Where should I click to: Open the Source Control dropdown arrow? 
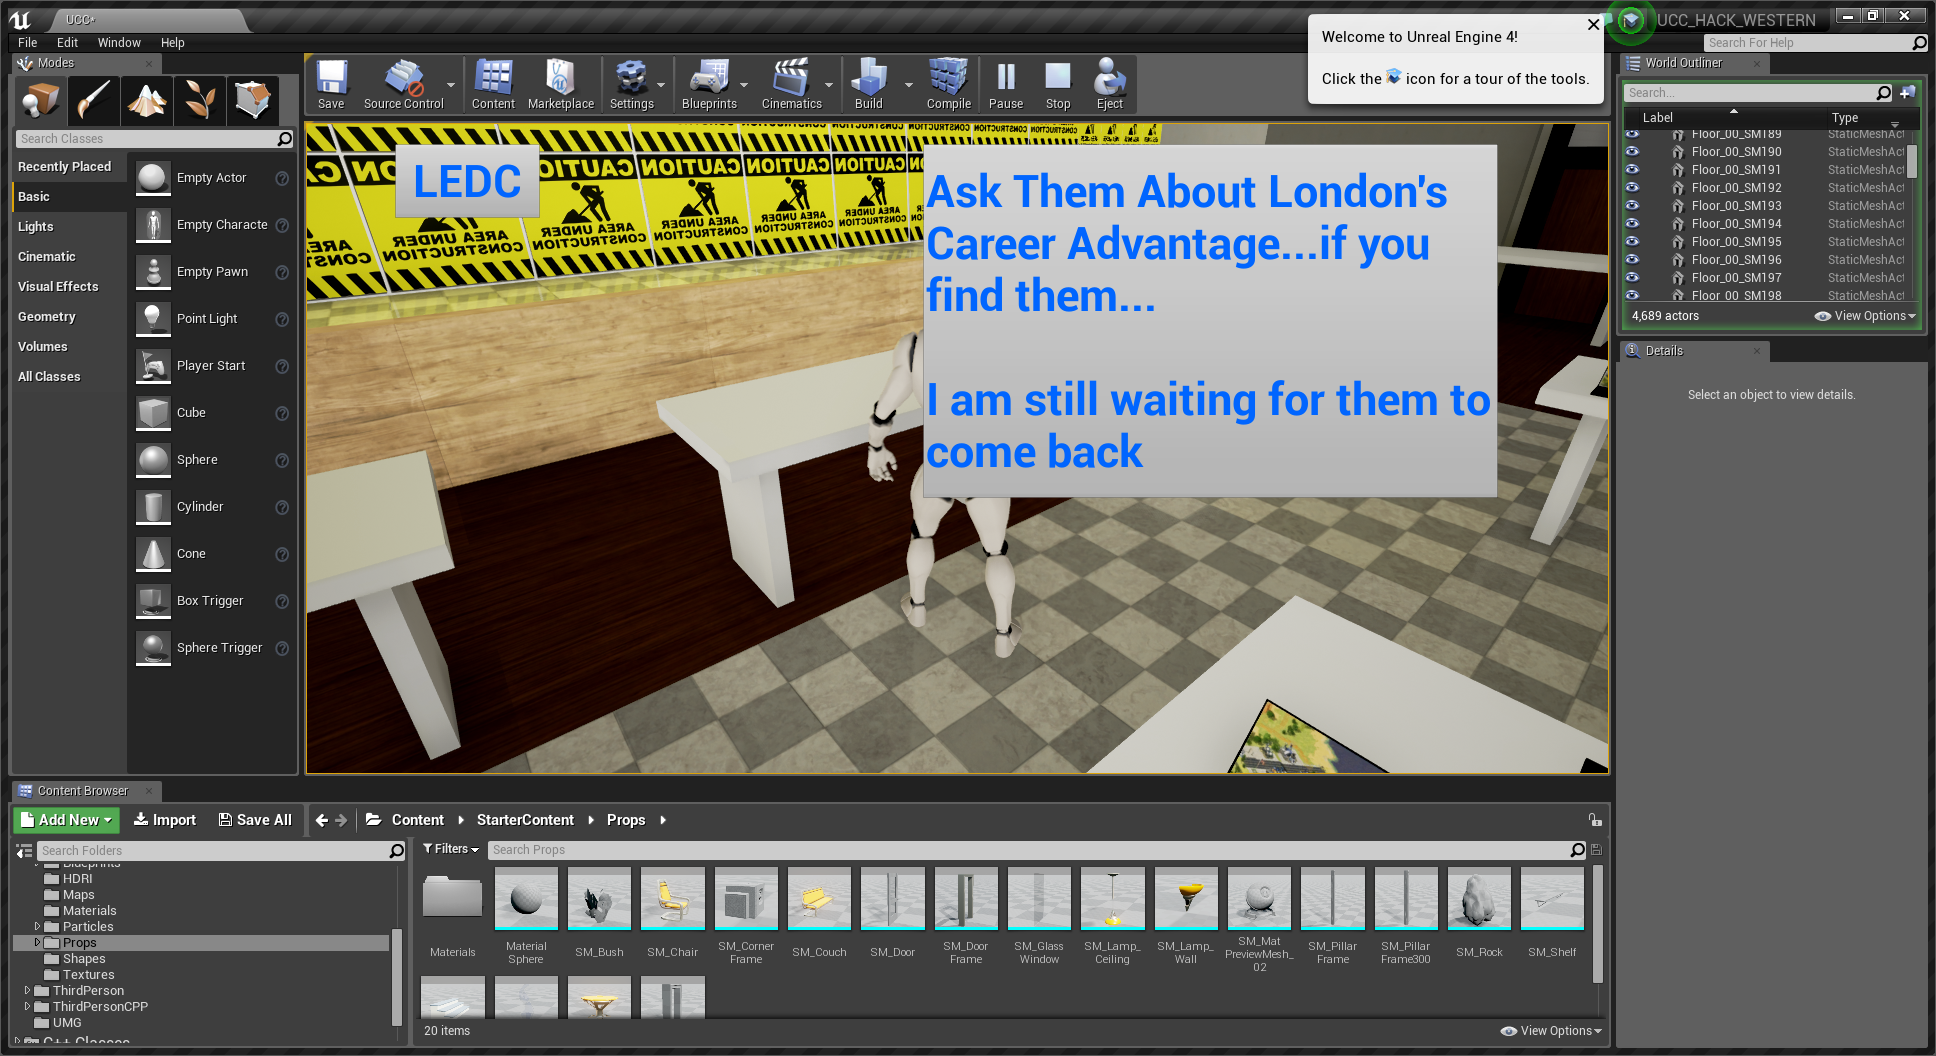click(451, 85)
